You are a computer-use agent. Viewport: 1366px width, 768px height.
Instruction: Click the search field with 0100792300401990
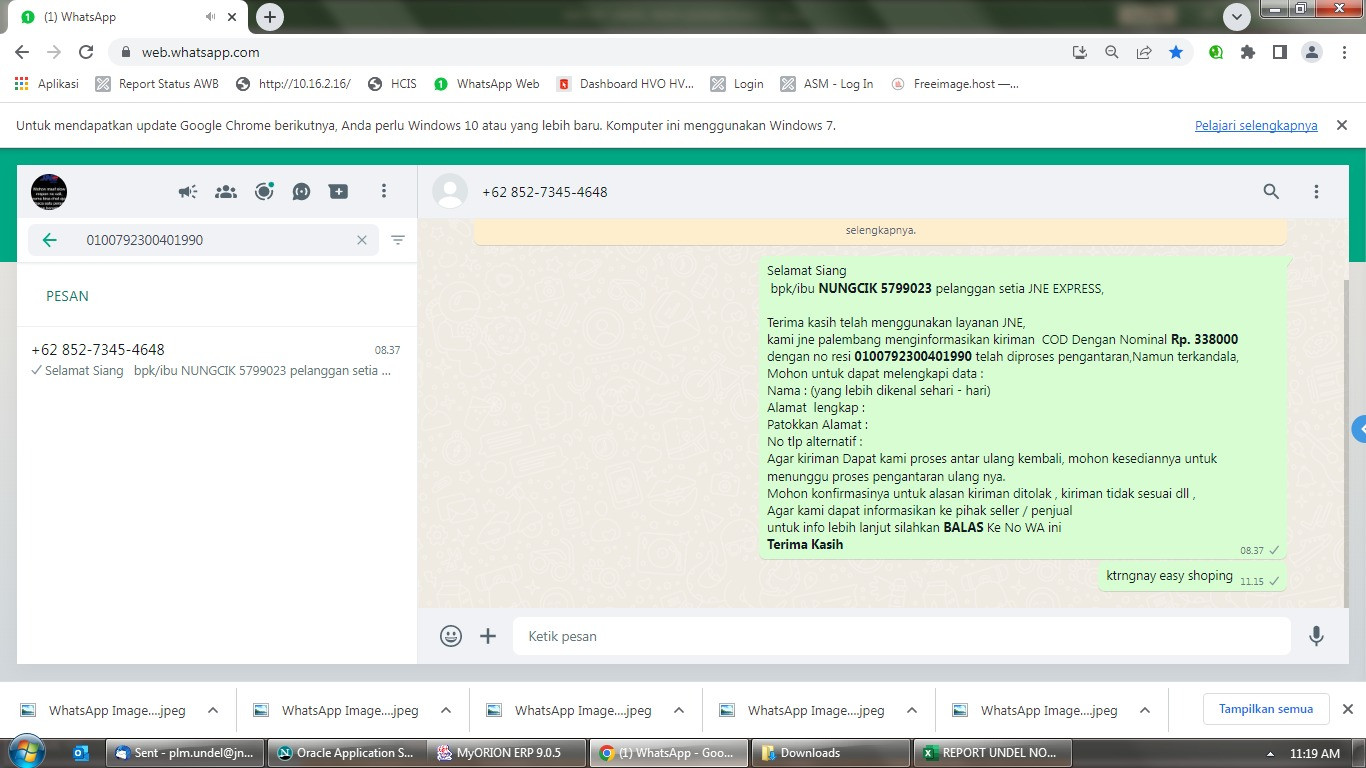(x=203, y=240)
